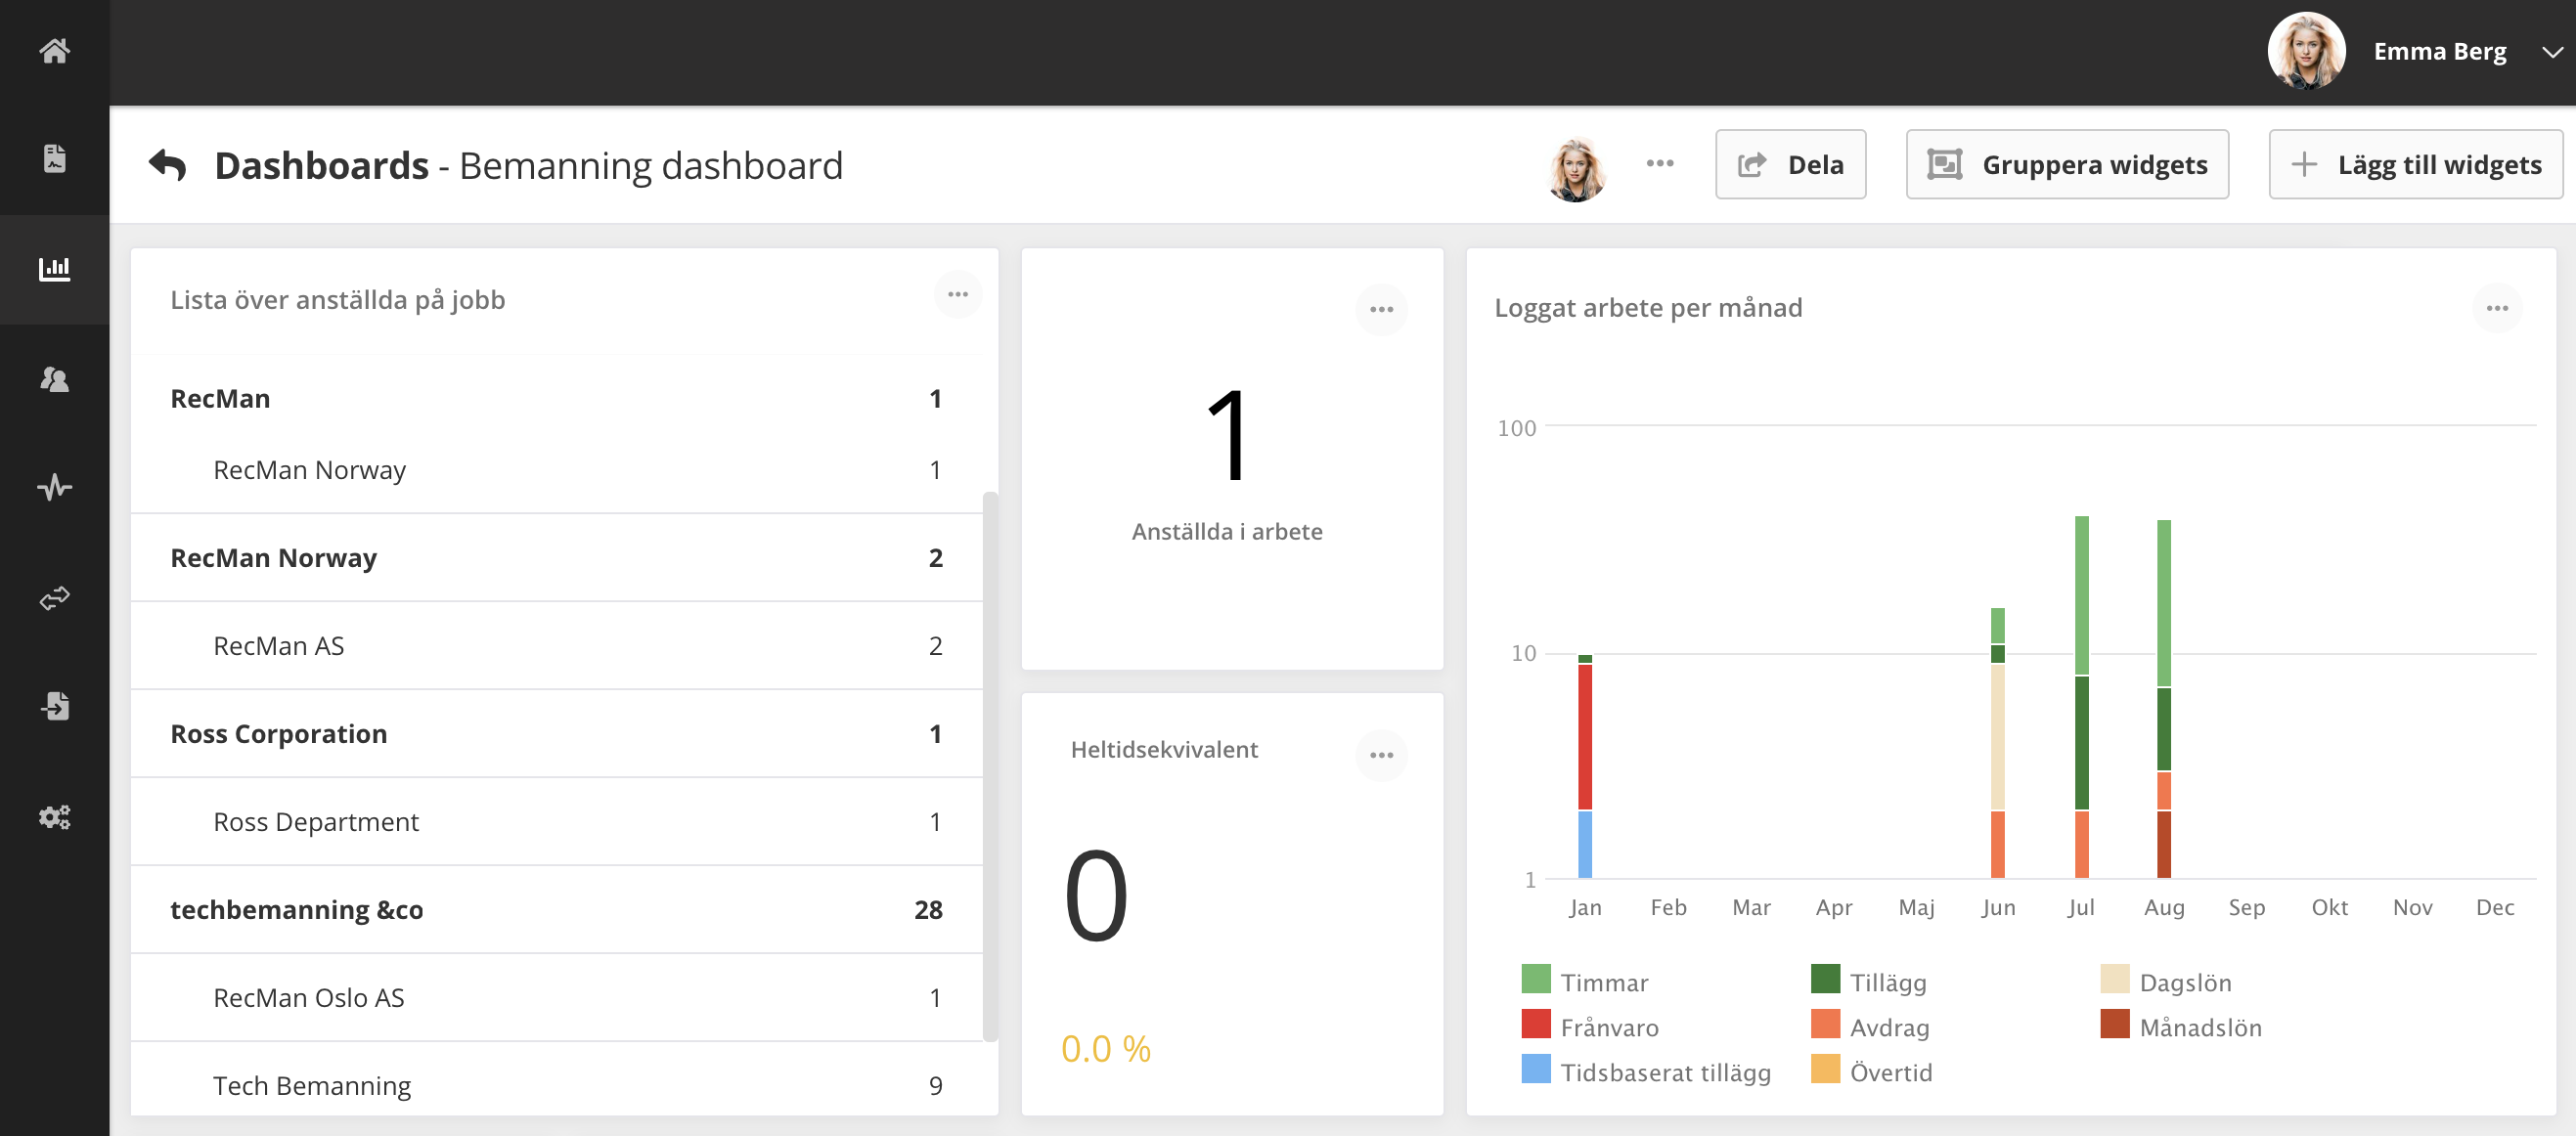Image resolution: width=2576 pixels, height=1136 pixels.
Task: Open the activity pulse icon in sidebar
Action: point(54,487)
